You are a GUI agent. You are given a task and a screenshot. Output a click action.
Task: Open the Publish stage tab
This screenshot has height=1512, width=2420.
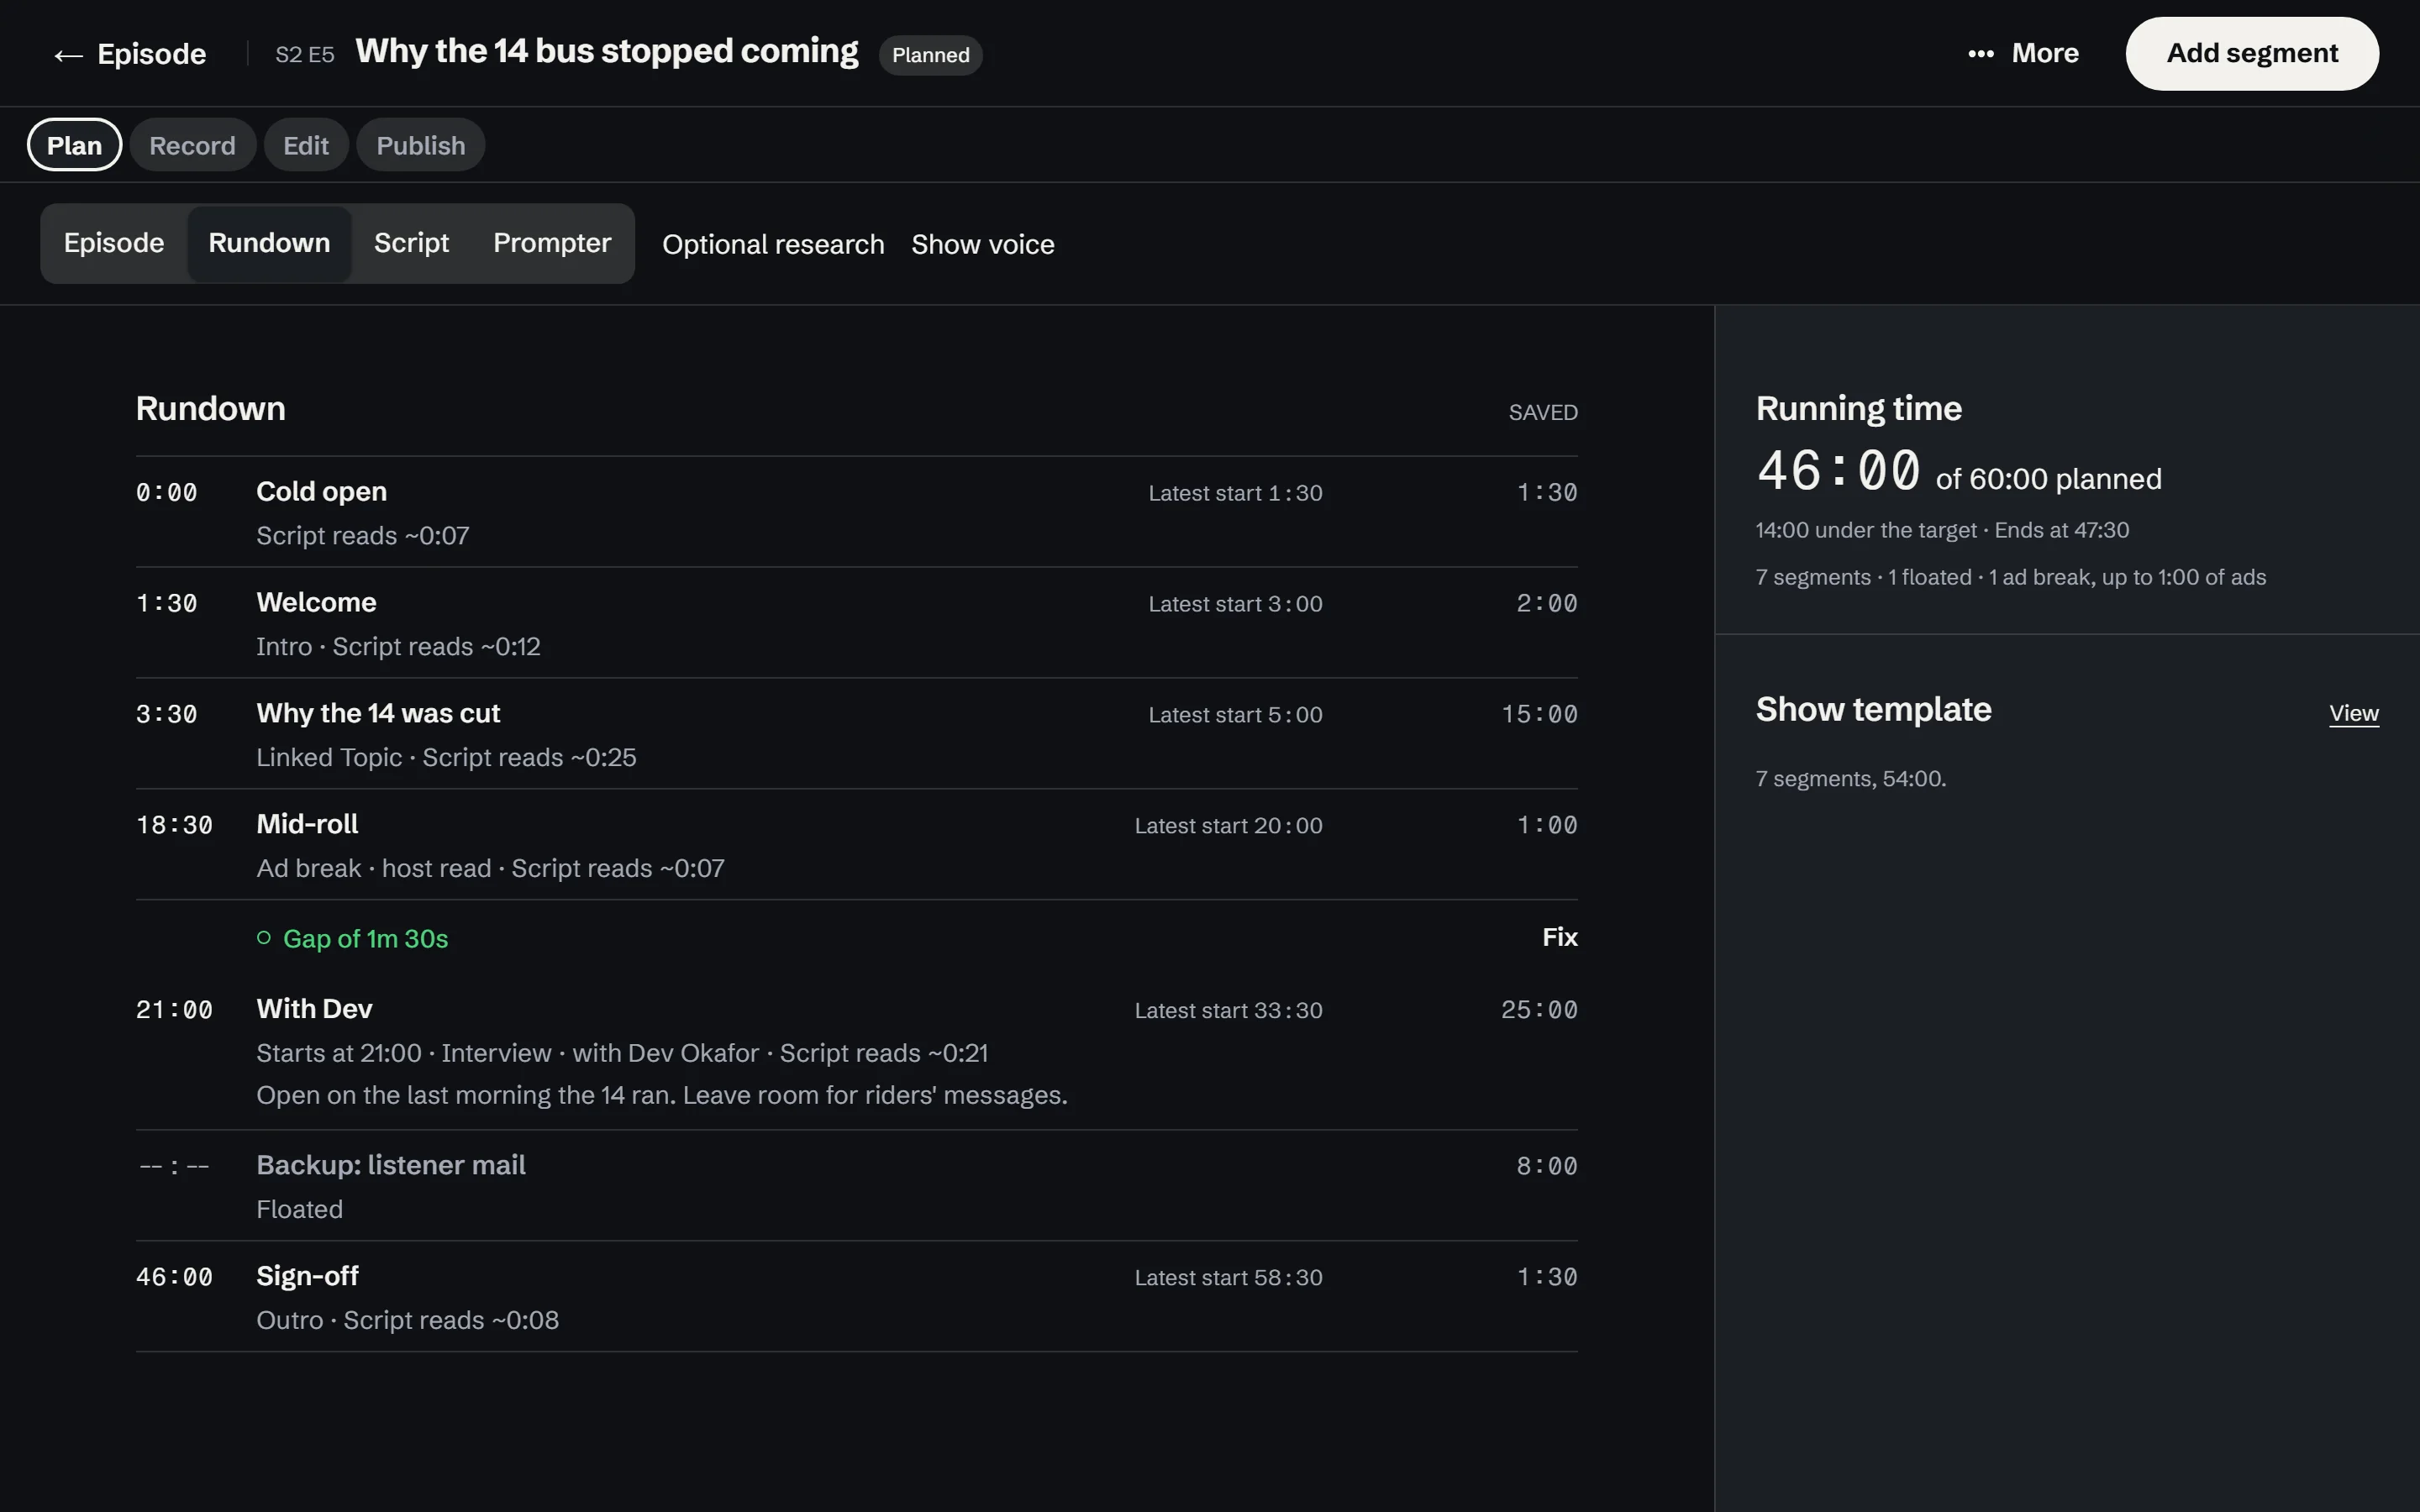[421, 145]
